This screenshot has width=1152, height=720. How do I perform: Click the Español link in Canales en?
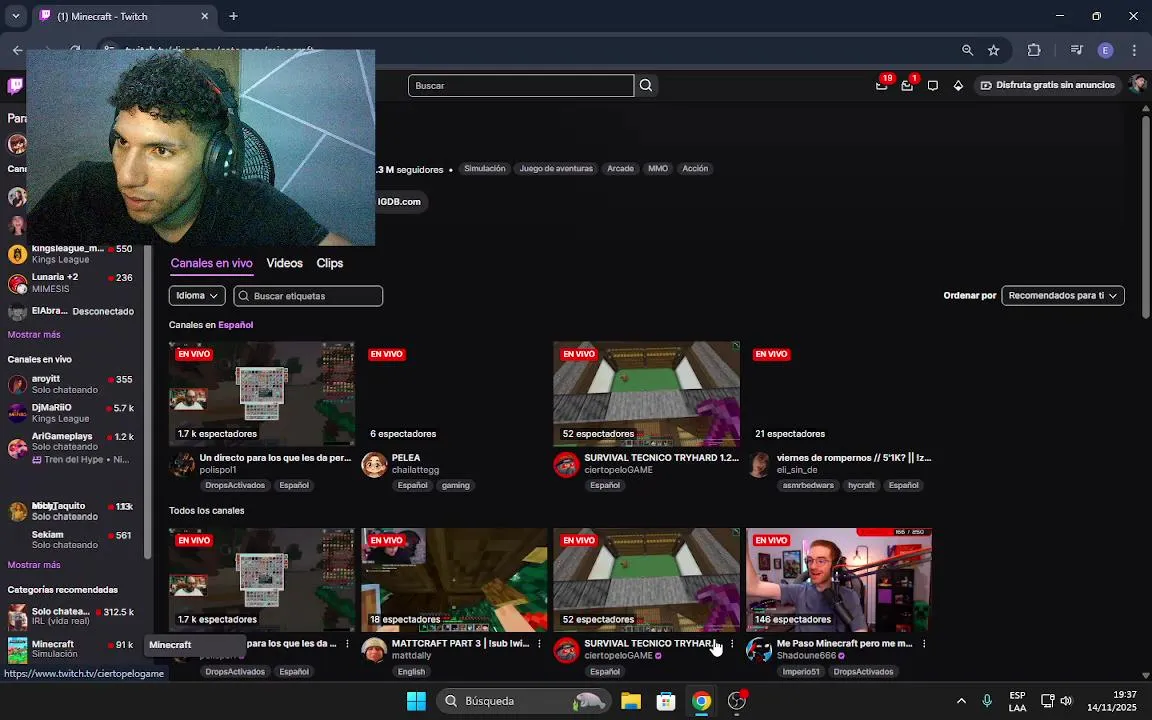click(235, 325)
